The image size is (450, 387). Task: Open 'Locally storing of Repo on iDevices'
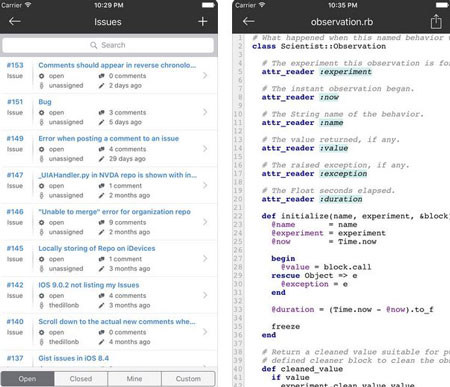click(97, 249)
